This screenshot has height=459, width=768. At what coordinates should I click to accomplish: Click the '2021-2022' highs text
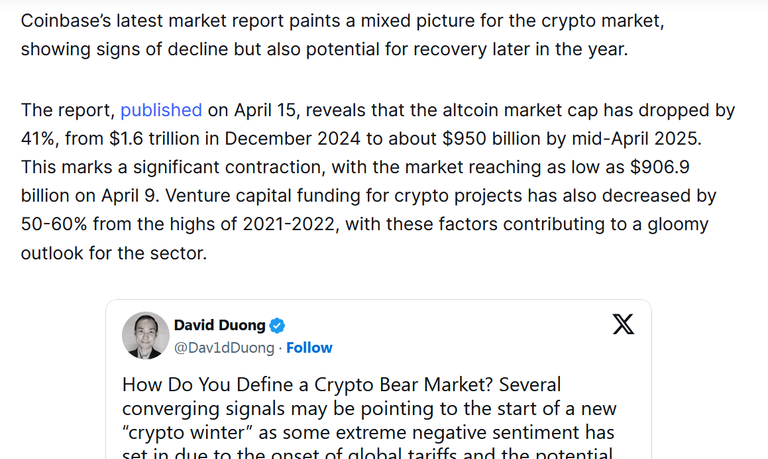[x=289, y=224]
